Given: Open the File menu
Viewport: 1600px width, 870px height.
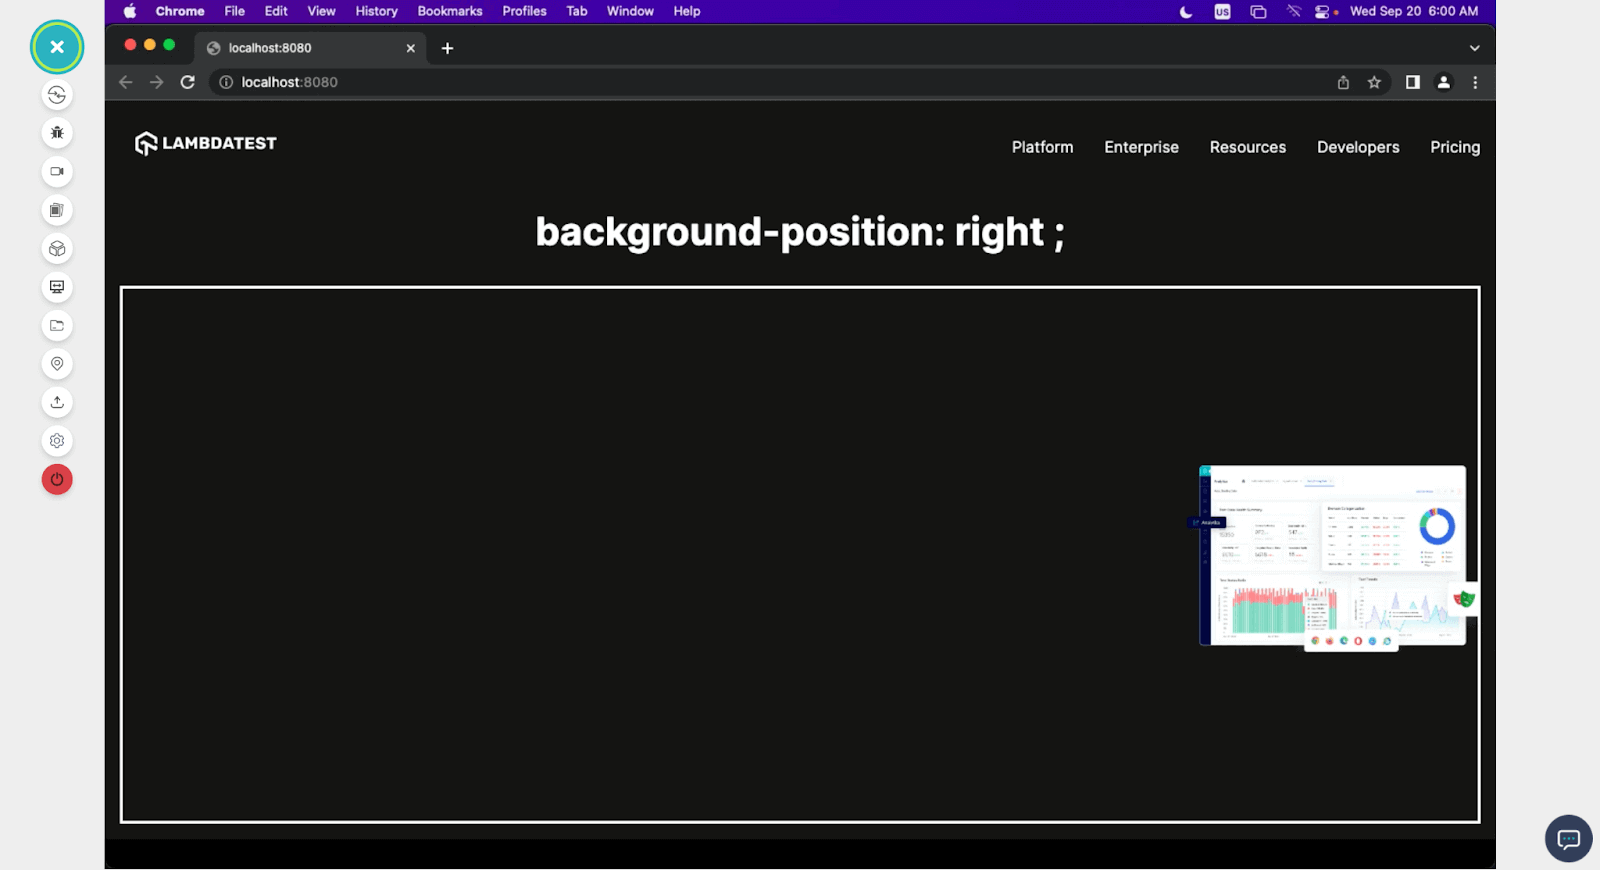Looking at the screenshot, I should [x=235, y=11].
